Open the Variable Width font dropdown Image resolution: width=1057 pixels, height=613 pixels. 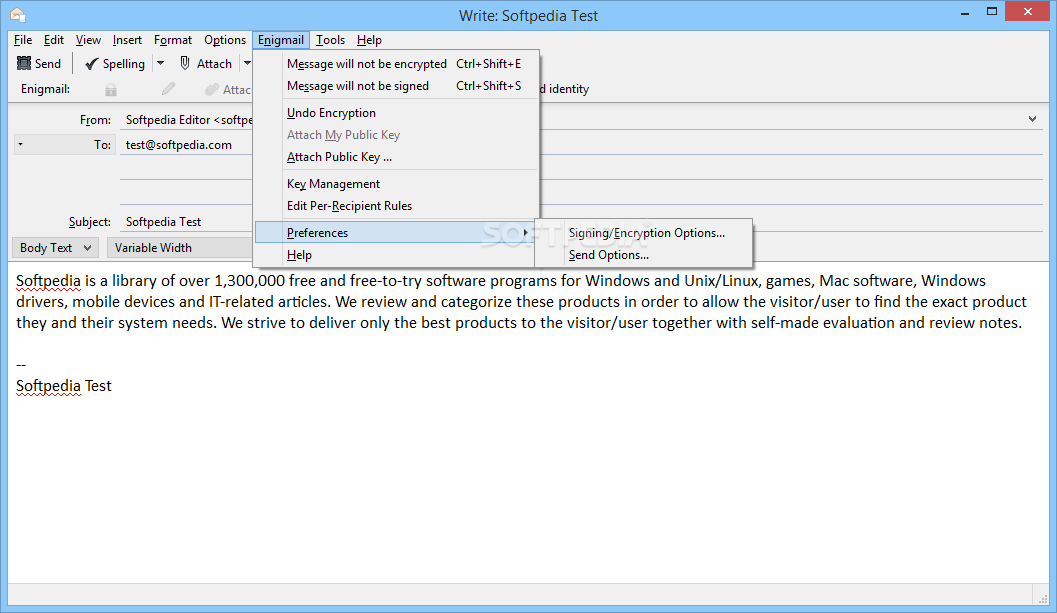click(179, 247)
